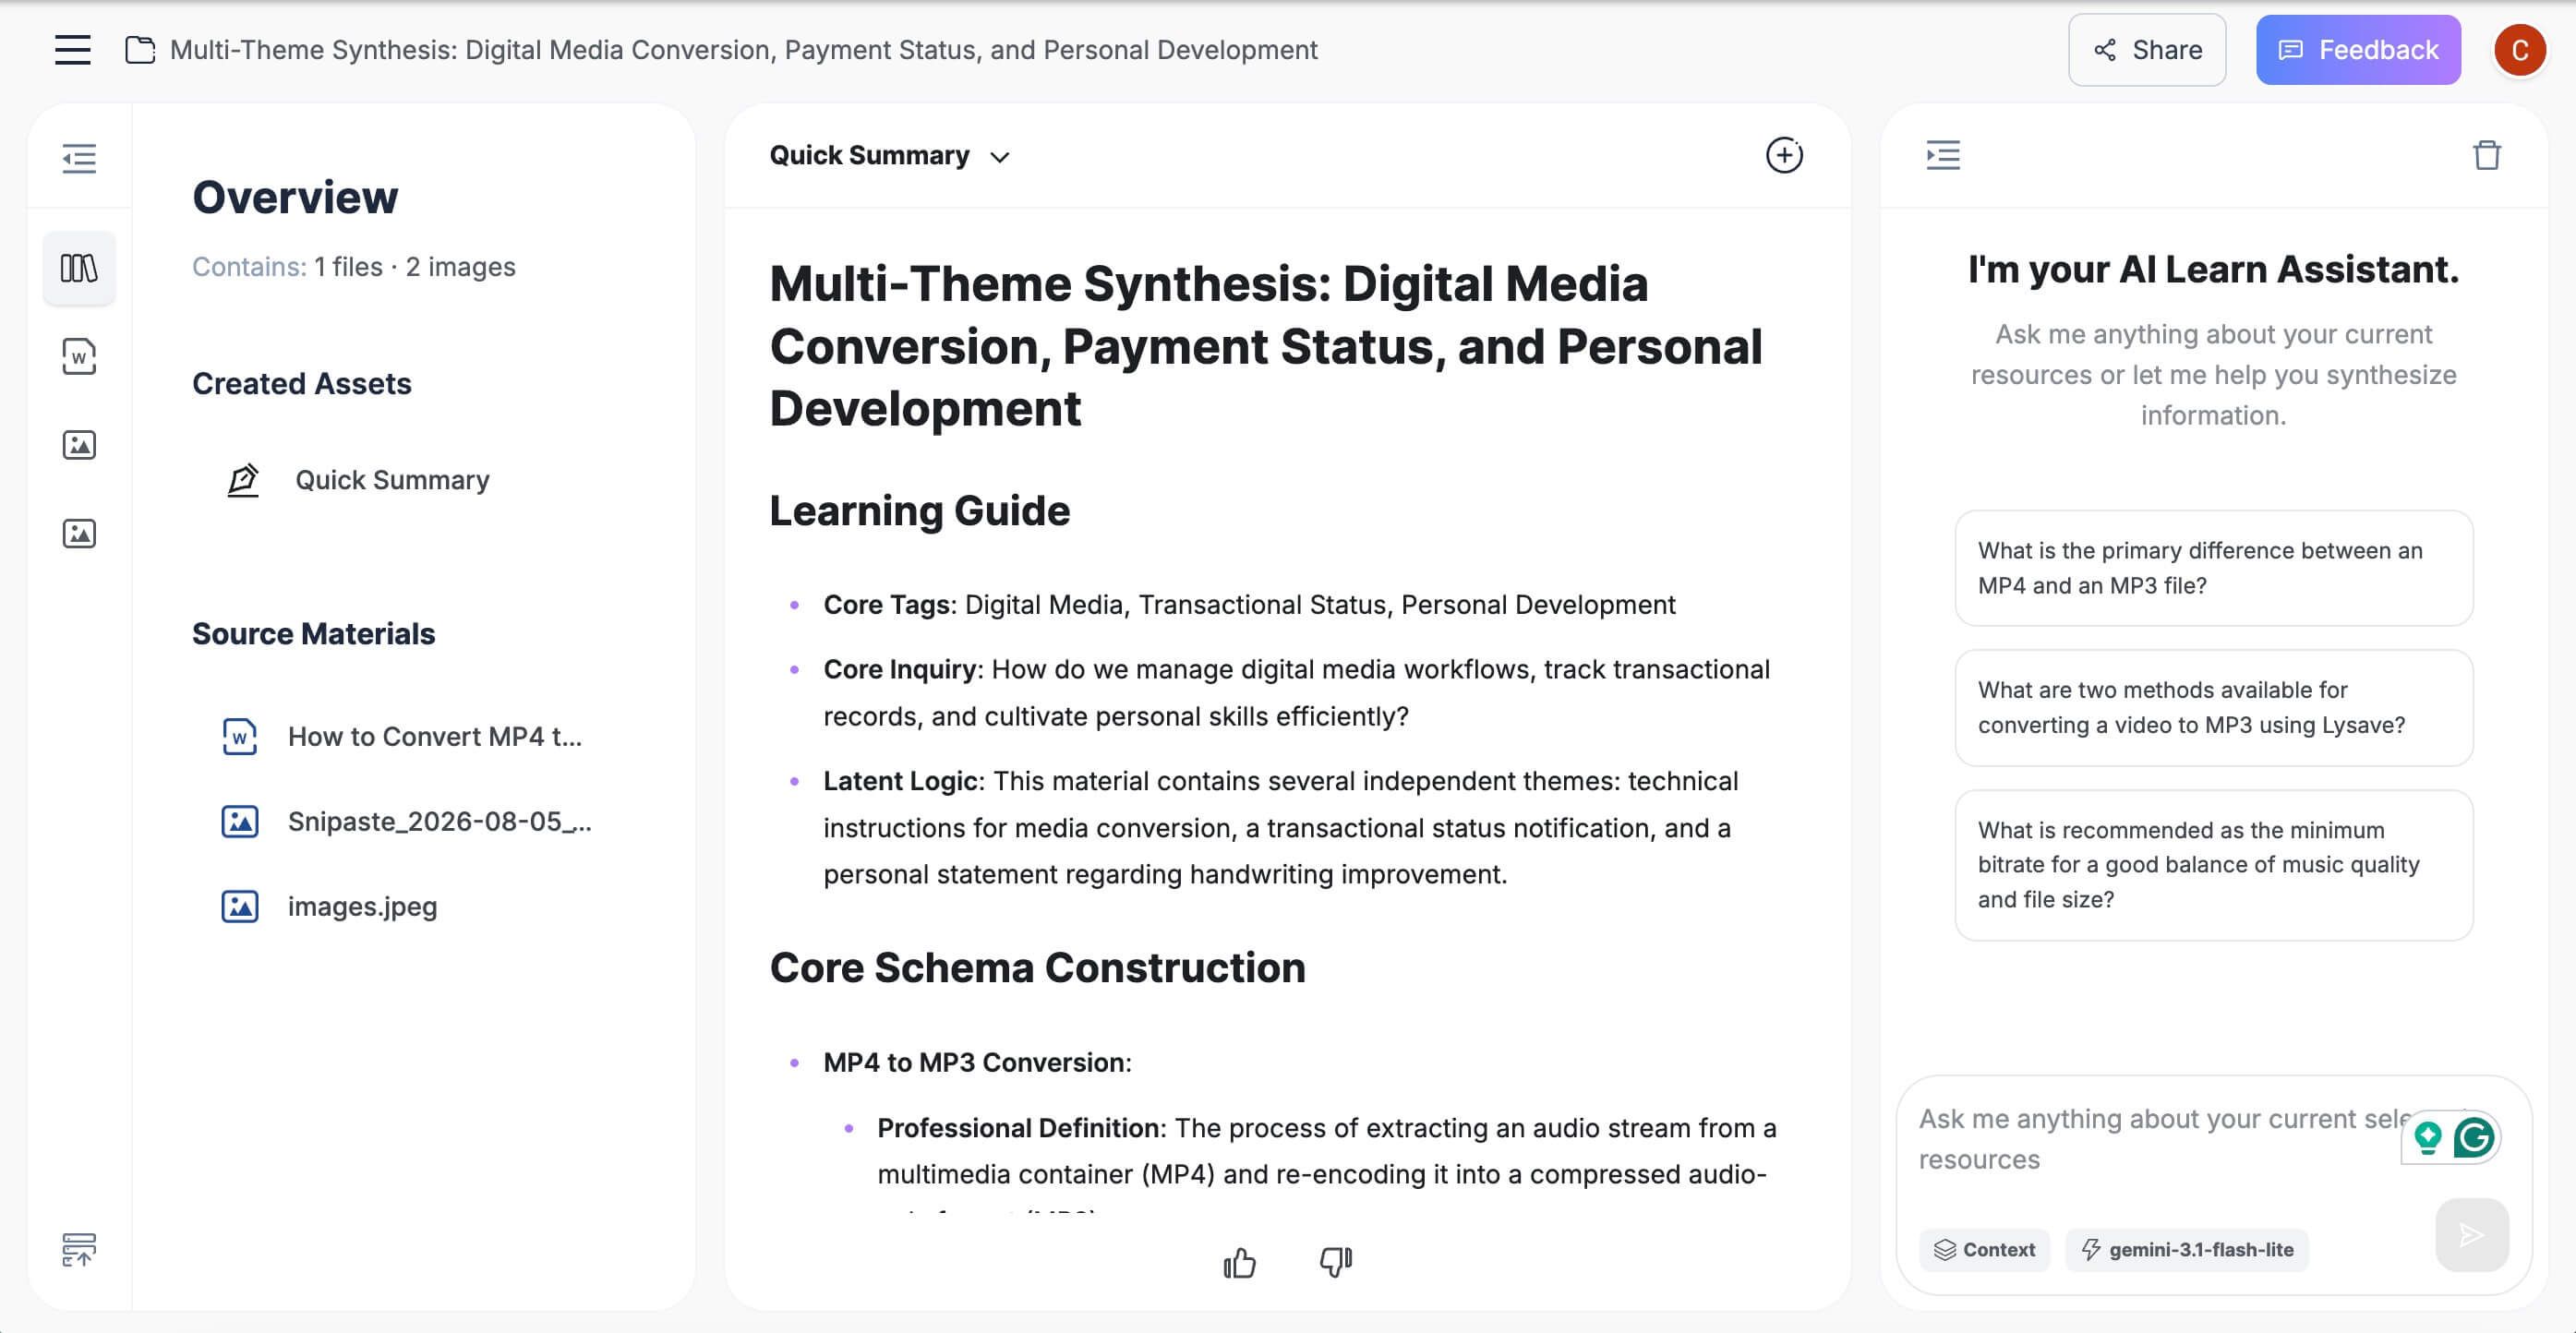
Task: Click the Created Assets heading
Action: click(x=302, y=384)
